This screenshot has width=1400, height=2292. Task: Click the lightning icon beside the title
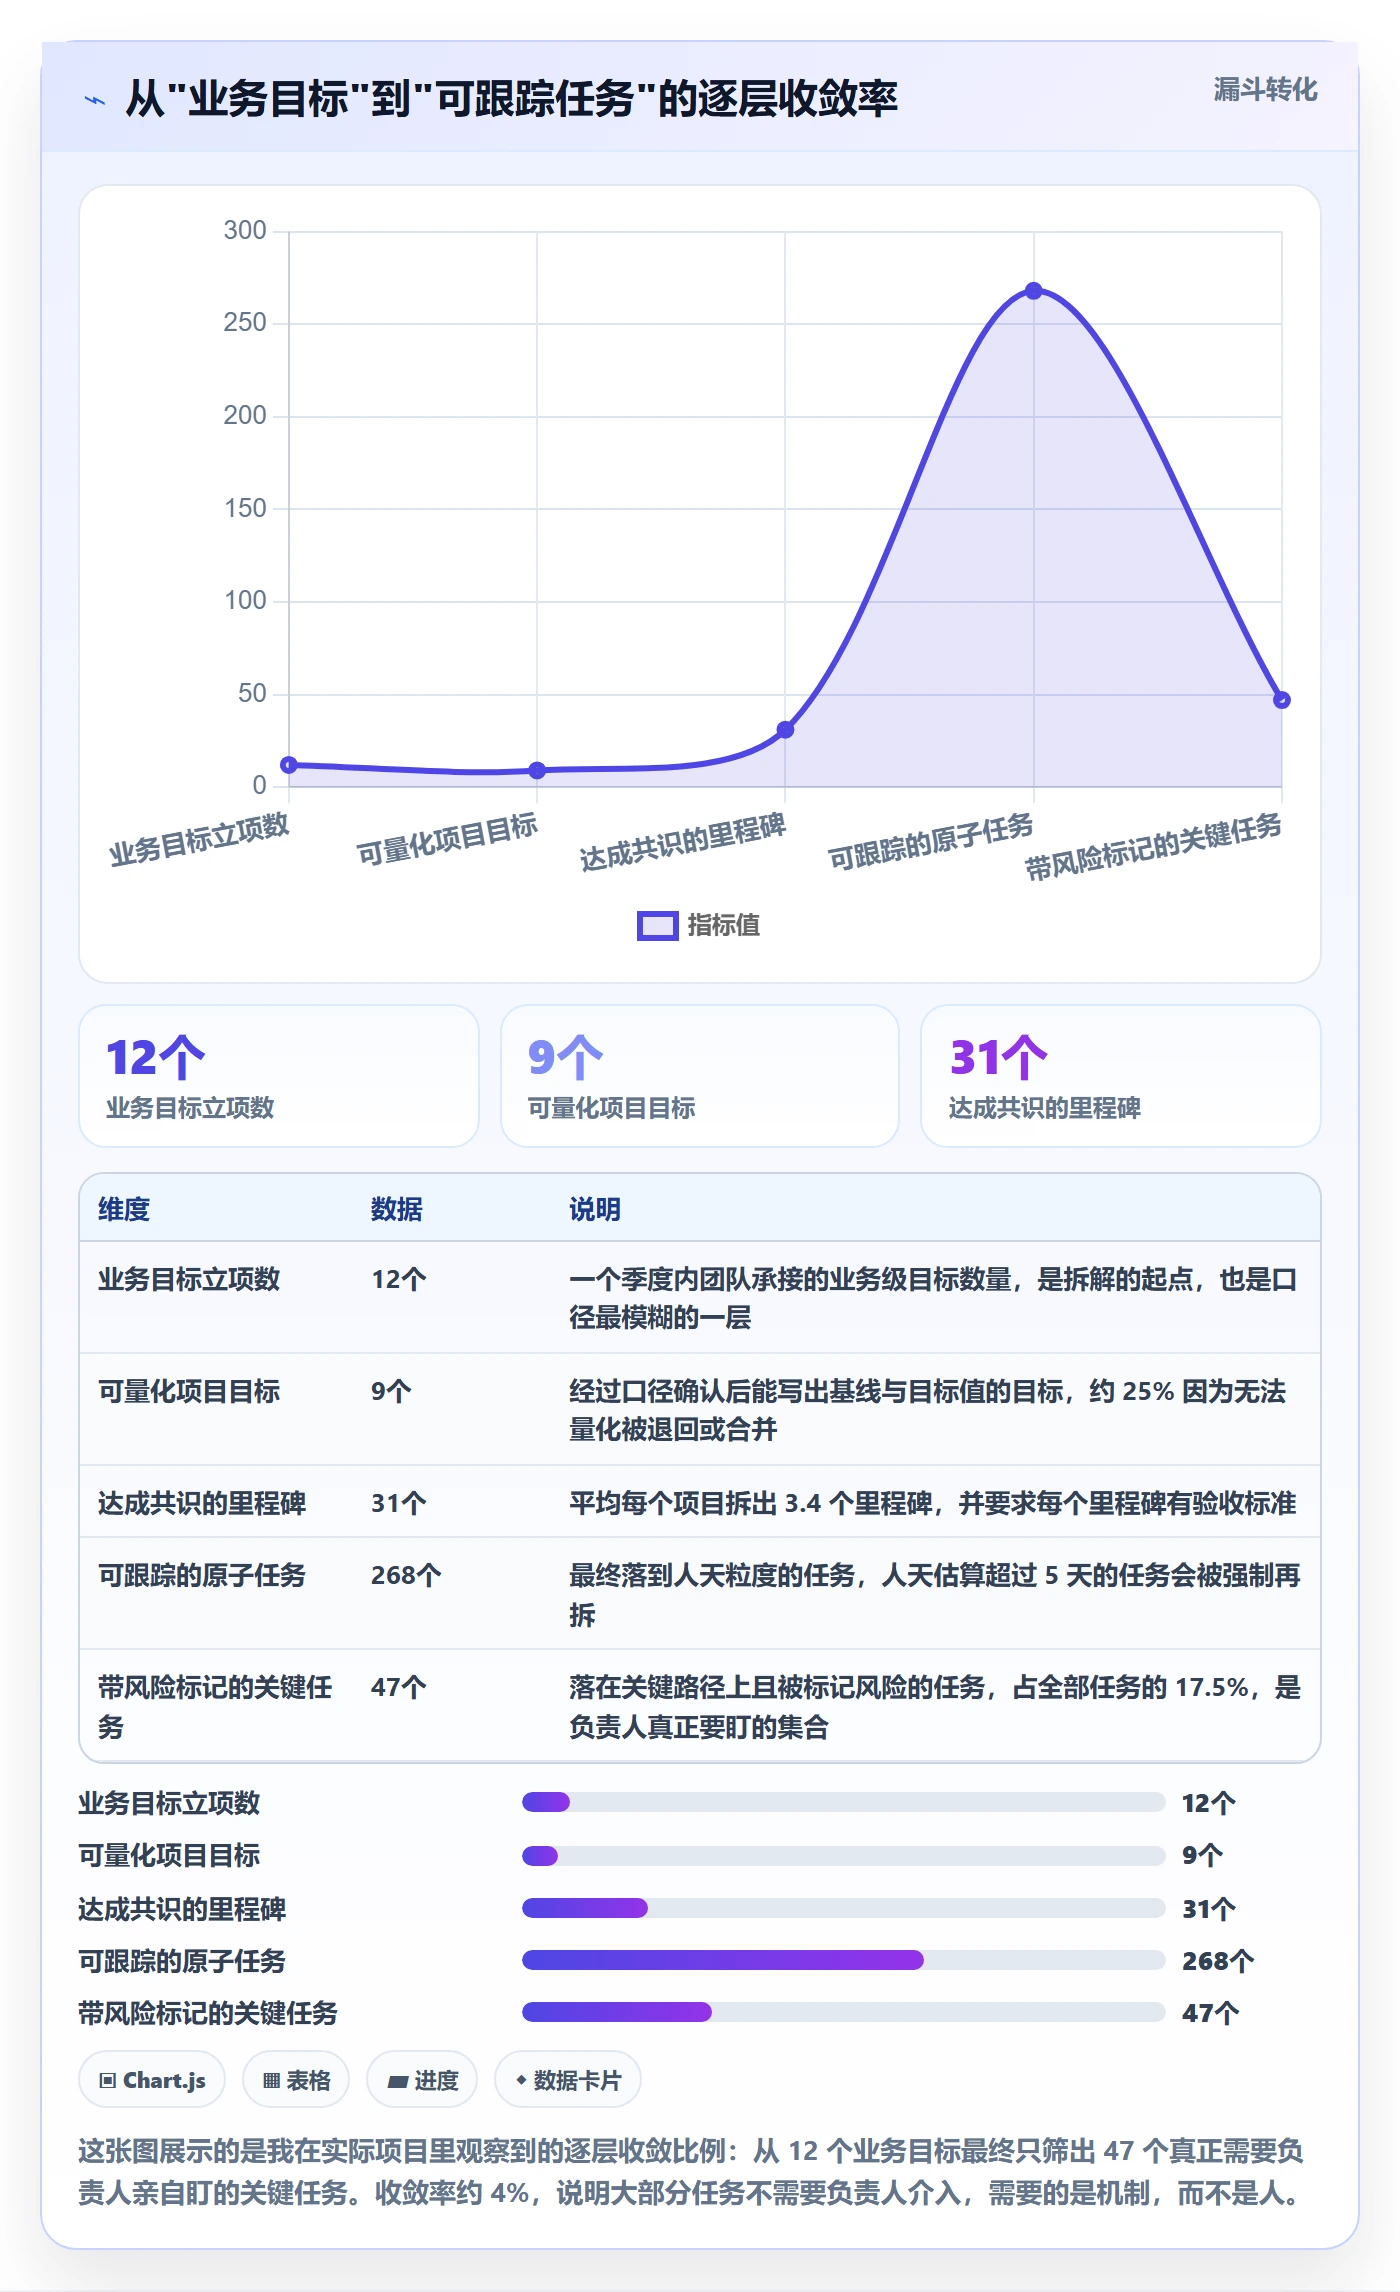click(95, 100)
